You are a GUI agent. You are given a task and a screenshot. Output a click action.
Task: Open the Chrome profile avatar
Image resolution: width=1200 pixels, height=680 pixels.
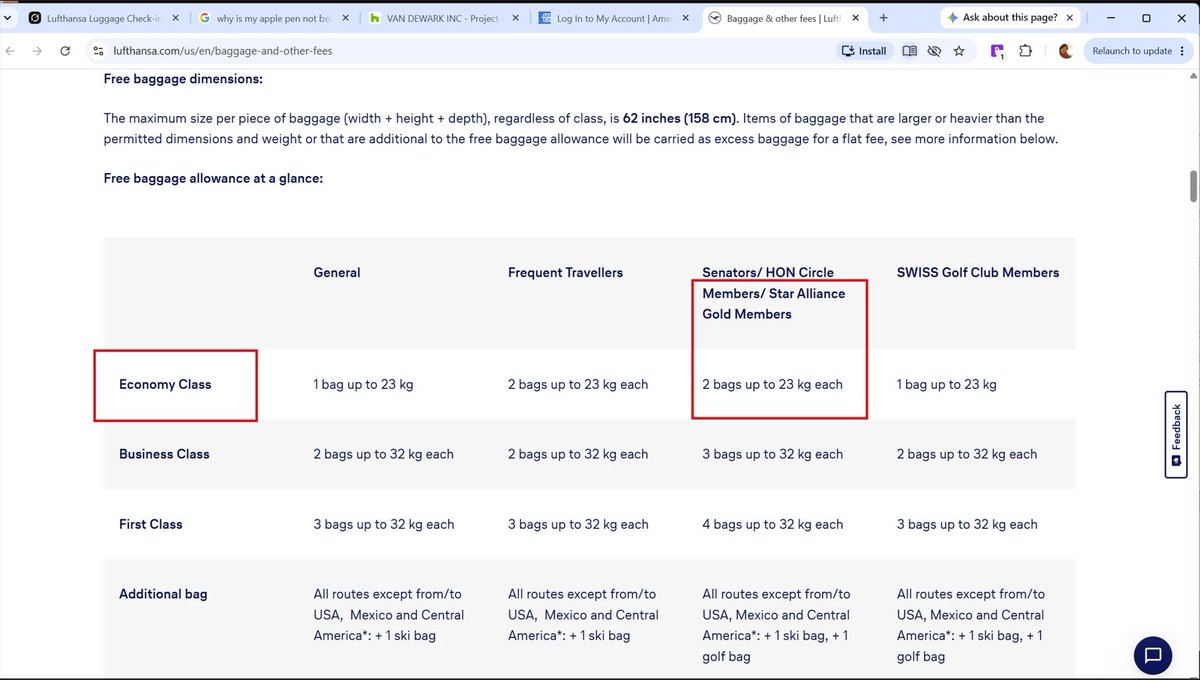click(1065, 51)
